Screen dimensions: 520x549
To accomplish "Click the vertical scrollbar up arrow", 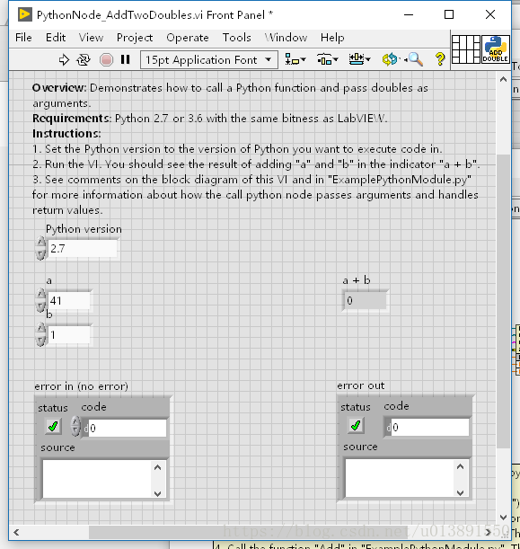I will coord(503,79).
